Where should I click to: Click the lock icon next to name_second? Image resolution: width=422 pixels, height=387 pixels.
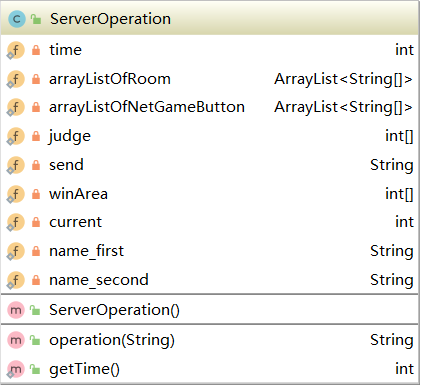tap(36, 280)
